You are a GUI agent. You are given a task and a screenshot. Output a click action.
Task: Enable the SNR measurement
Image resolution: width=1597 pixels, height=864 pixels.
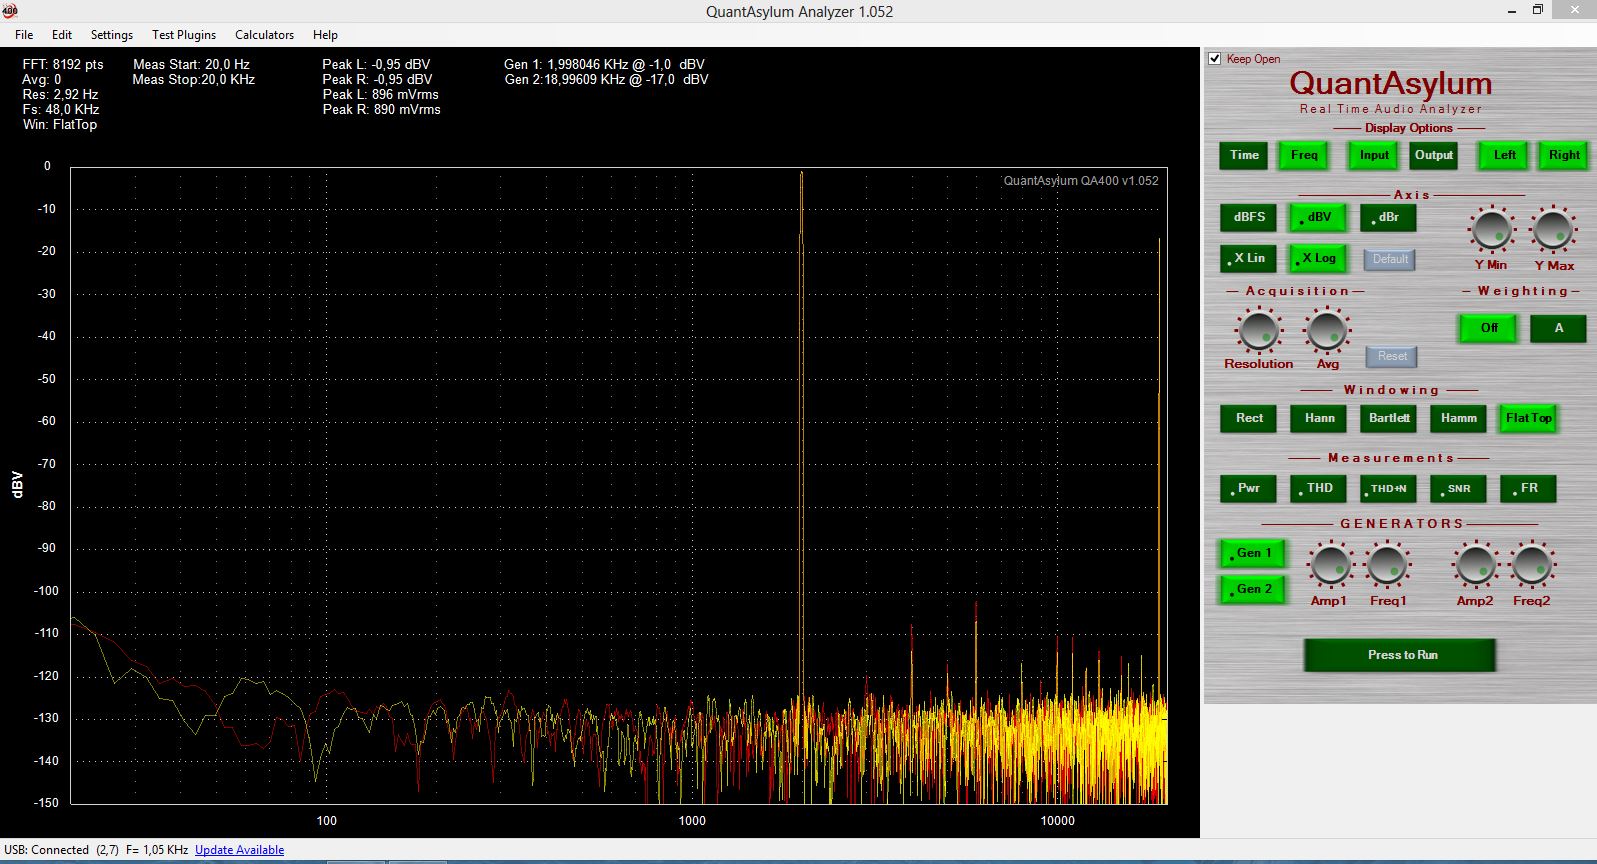pyautogui.click(x=1458, y=488)
